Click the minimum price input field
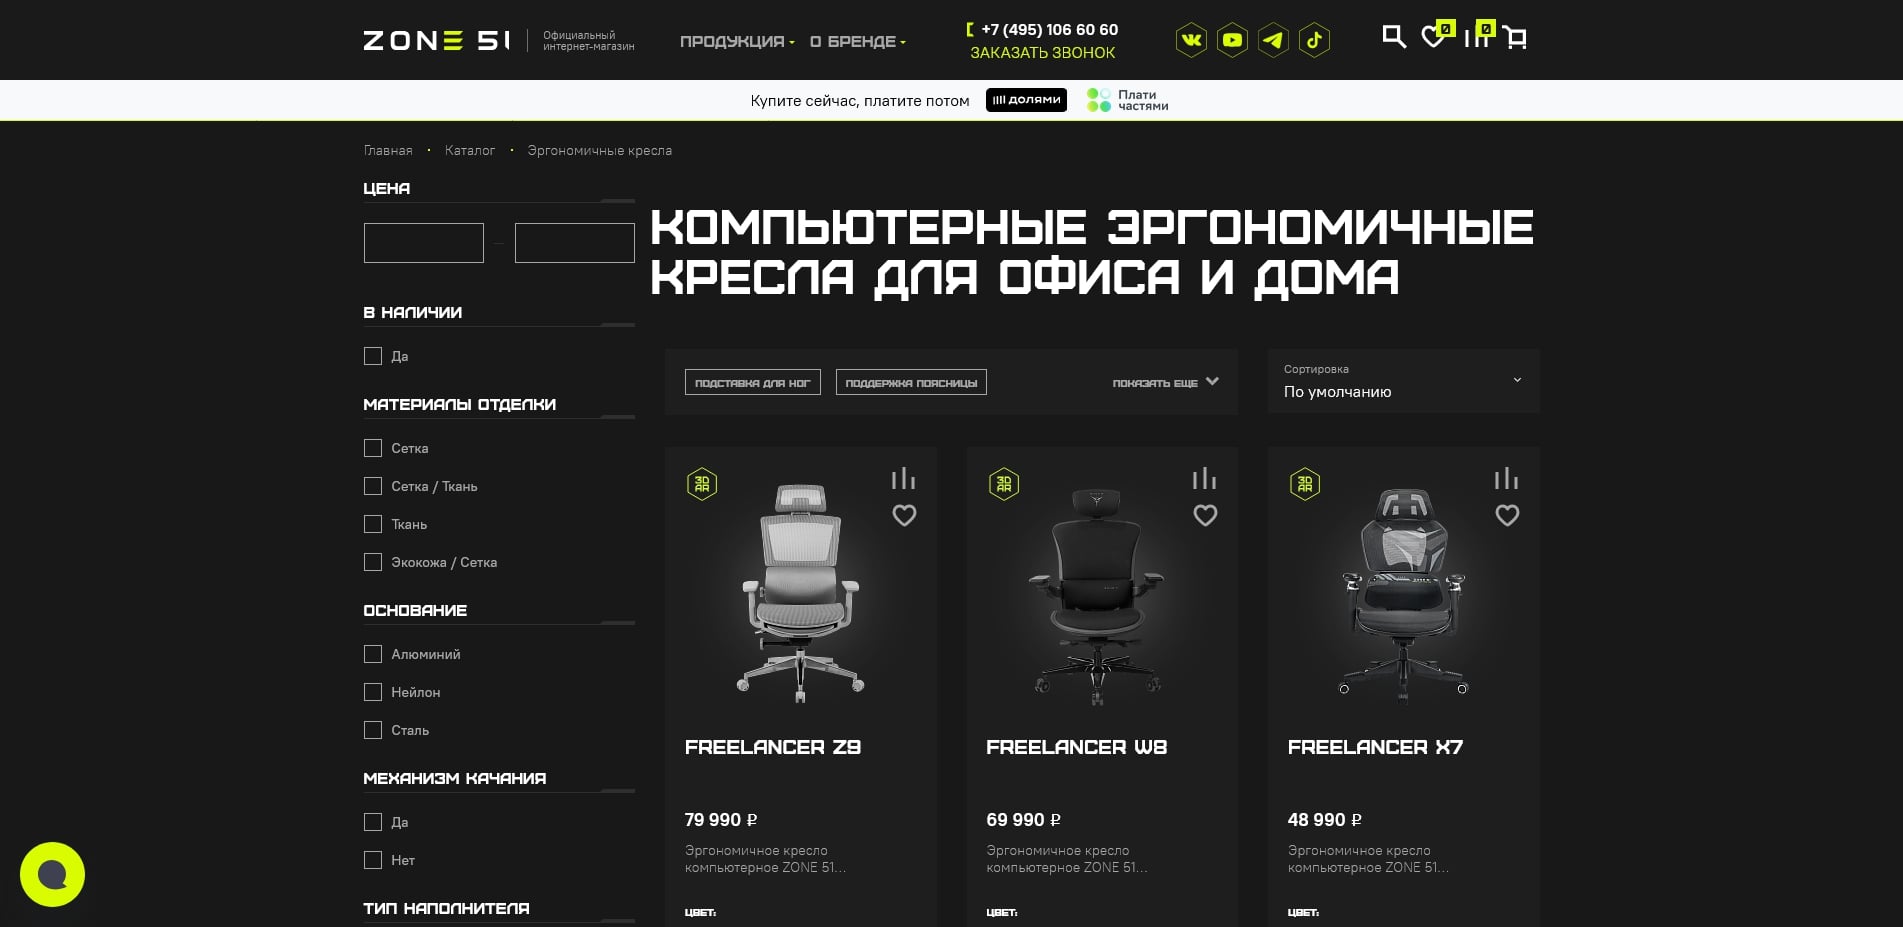This screenshot has width=1903, height=927. (424, 243)
